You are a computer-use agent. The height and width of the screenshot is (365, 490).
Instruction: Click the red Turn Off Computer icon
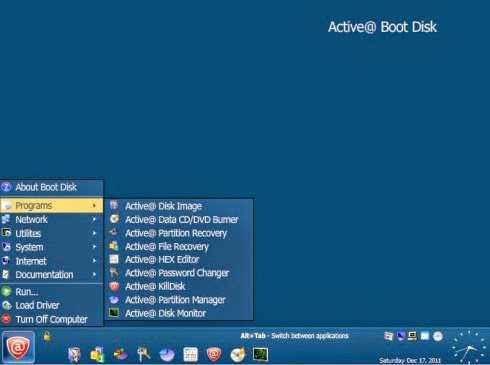tap(6, 319)
